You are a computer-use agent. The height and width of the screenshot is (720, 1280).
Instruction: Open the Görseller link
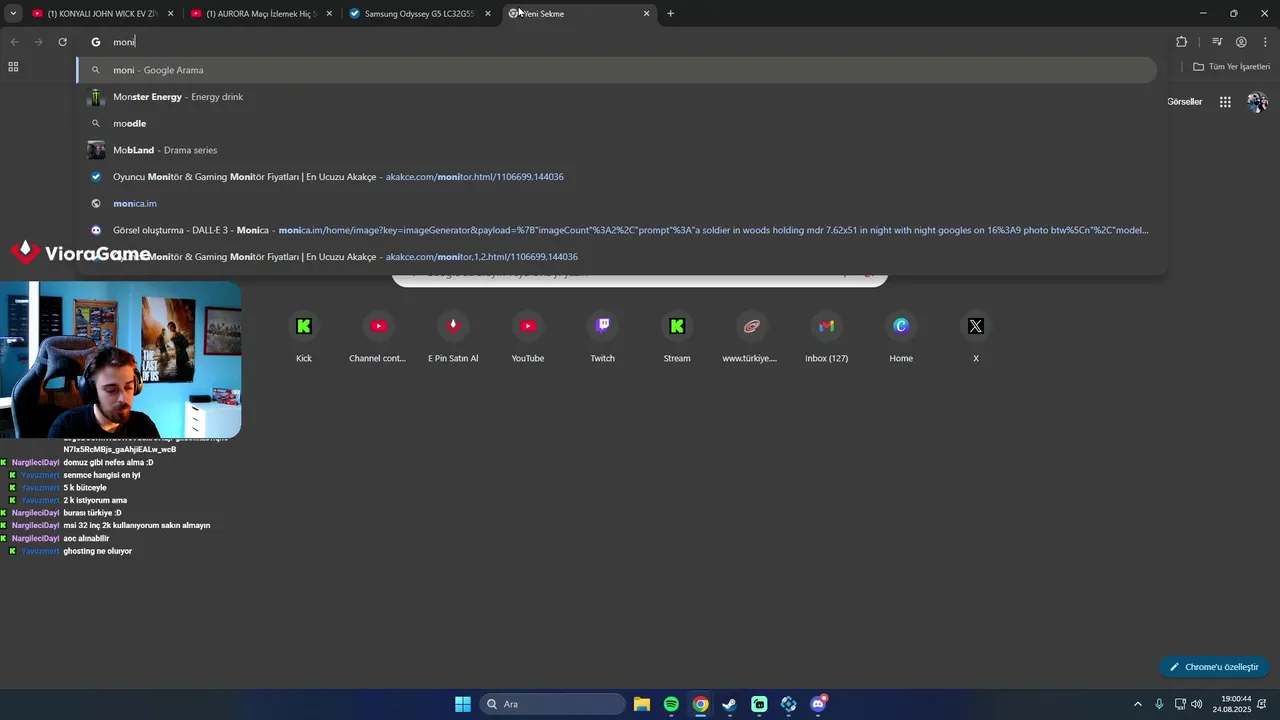tap(1184, 102)
